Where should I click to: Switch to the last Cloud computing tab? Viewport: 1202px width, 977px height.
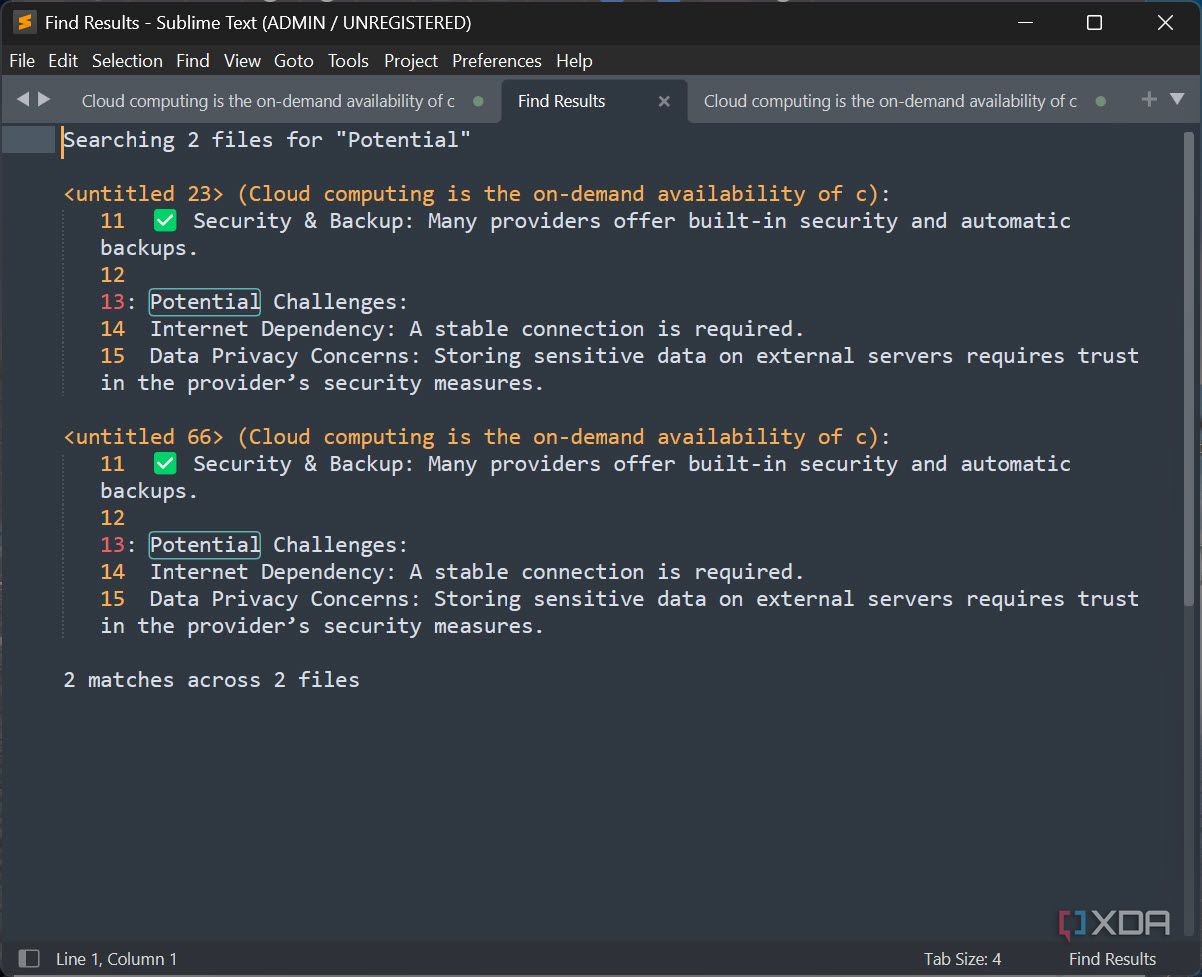[x=890, y=101]
